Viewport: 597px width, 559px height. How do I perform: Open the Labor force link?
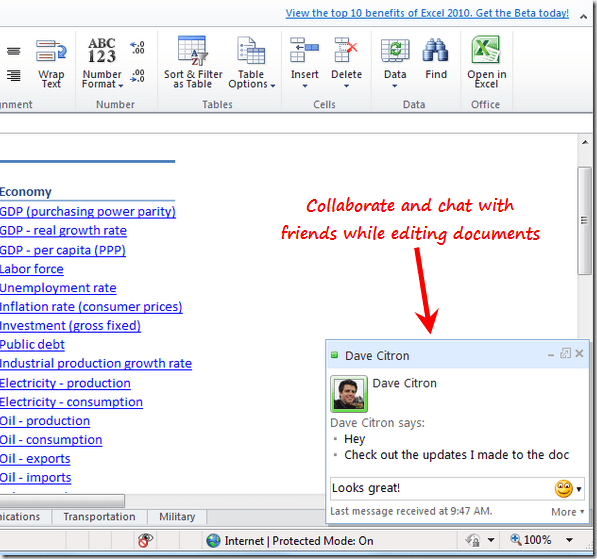32,269
